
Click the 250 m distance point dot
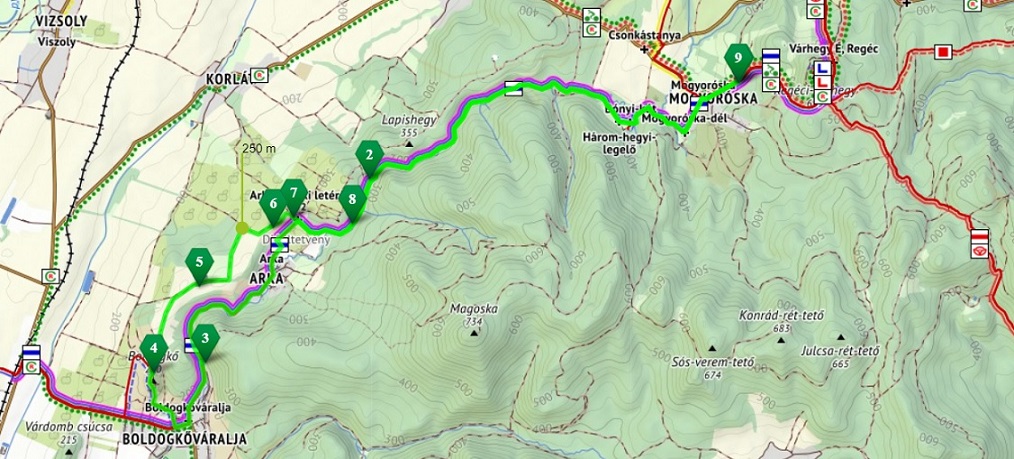(x=242, y=228)
